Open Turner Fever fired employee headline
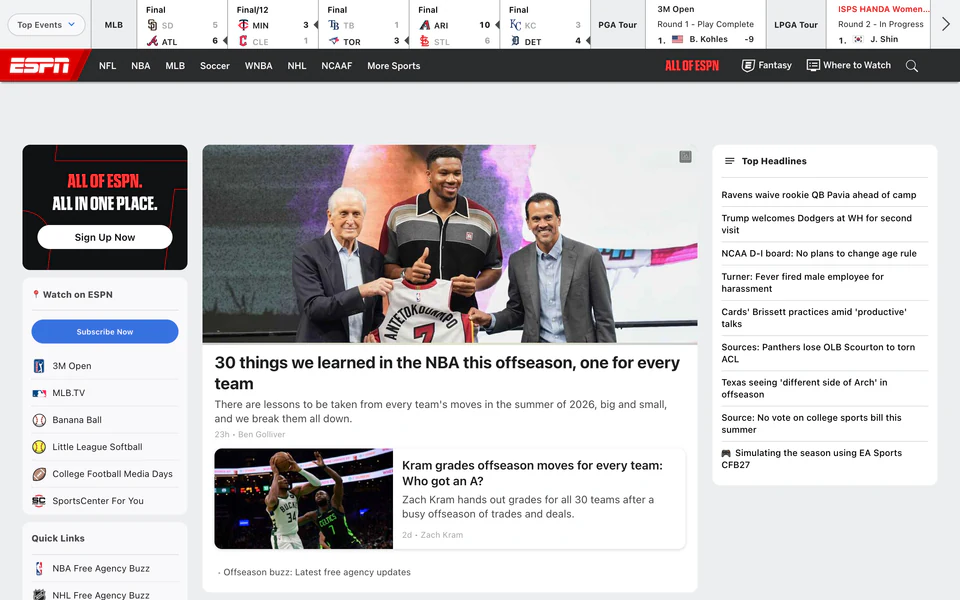Image resolution: width=960 pixels, height=600 pixels. 802,283
